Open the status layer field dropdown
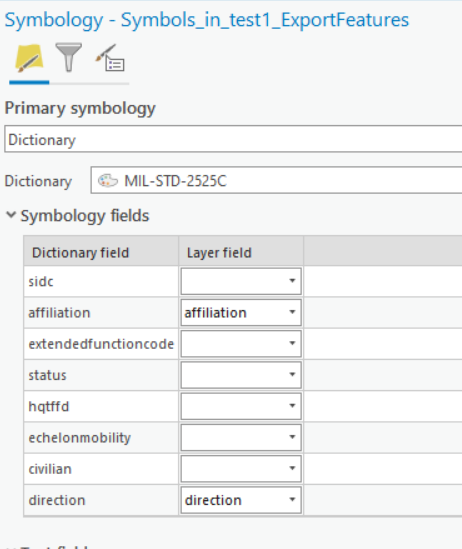The height and width of the screenshot is (549, 462). [x=241, y=375]
